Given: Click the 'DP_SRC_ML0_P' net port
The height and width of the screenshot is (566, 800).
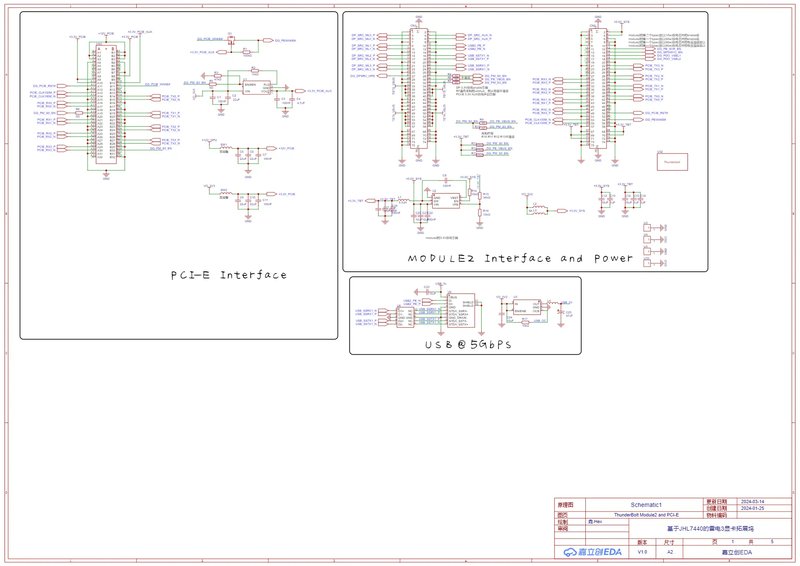Looking at the screenshot, I should click(x=382, y=36).
